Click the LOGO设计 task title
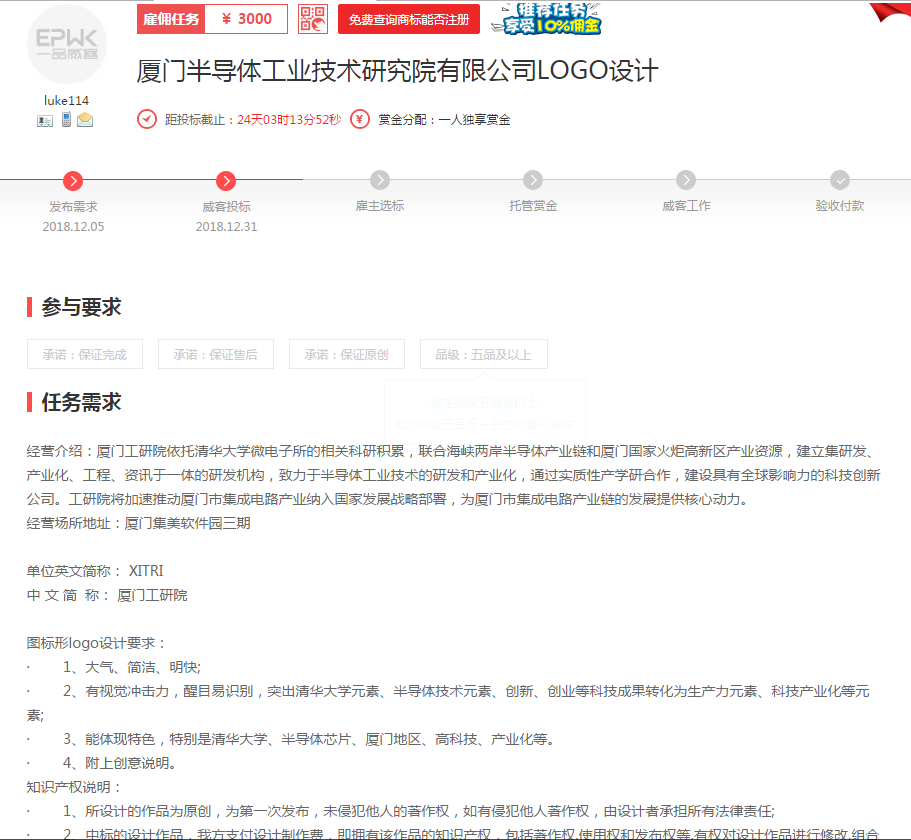This screenshot has width=911, height=840. click(x=397, y=71)
